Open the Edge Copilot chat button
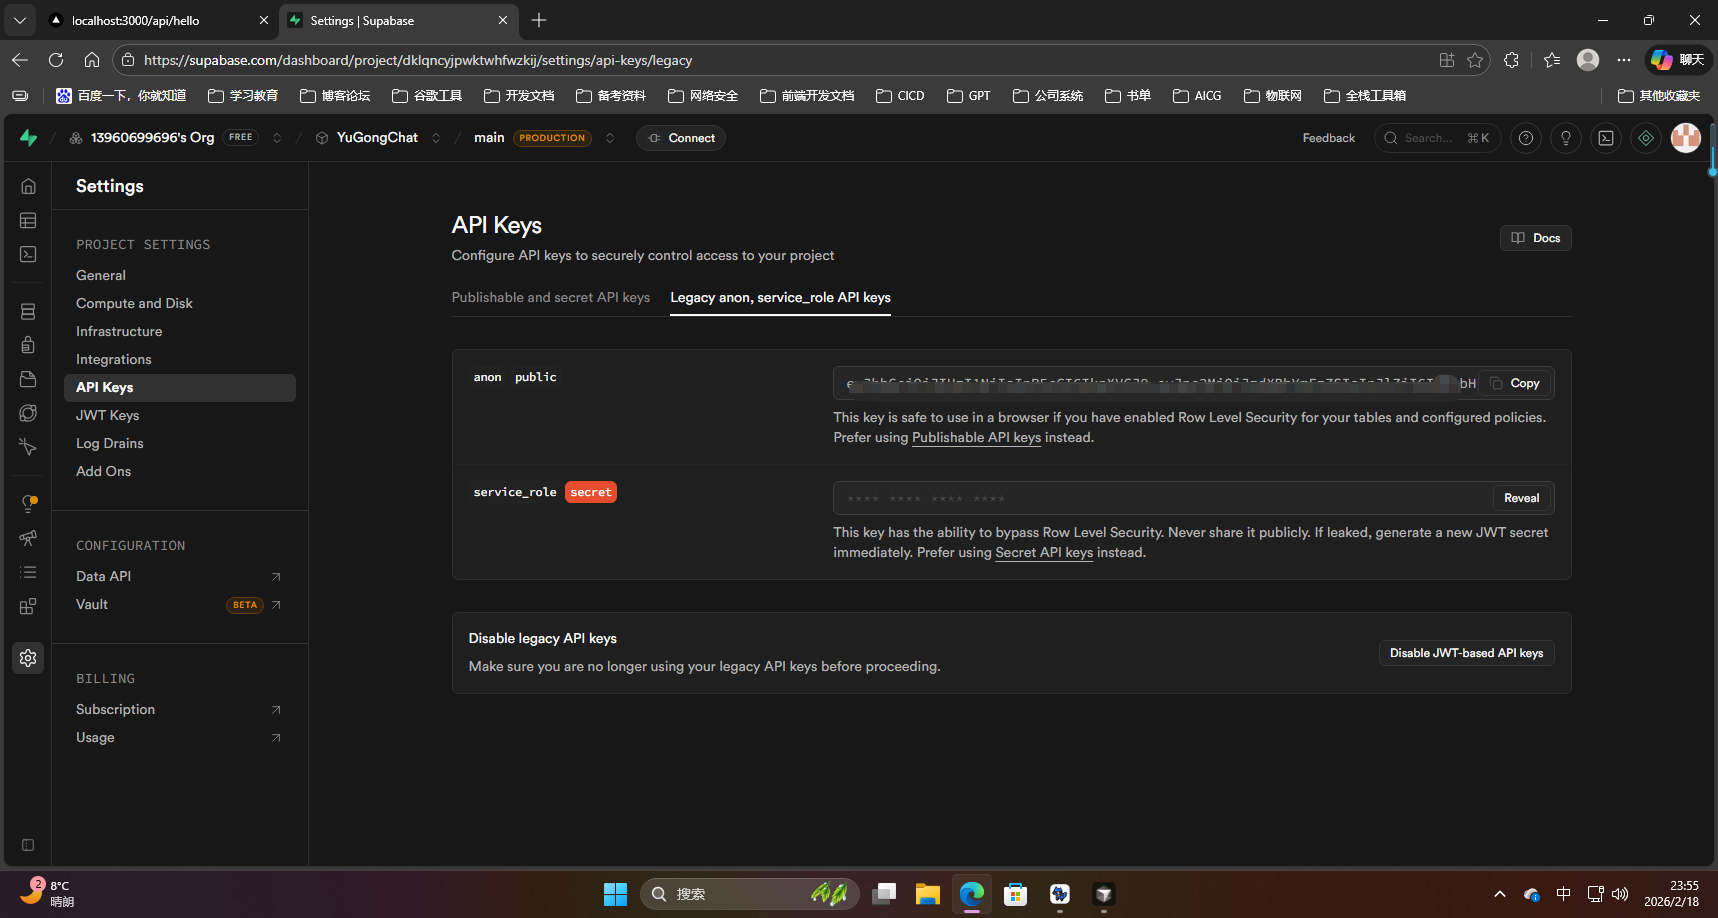 (x=1678, y=60)
